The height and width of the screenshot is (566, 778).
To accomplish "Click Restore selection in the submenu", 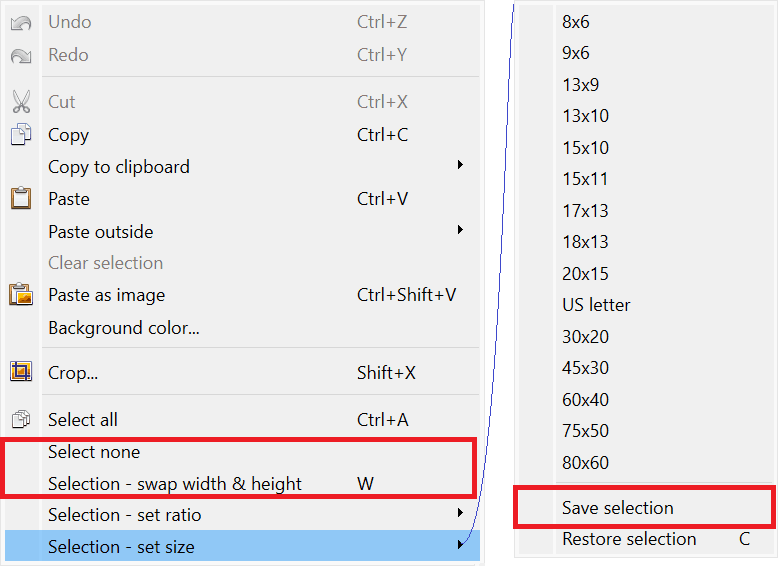I will [x=629, y=539].
